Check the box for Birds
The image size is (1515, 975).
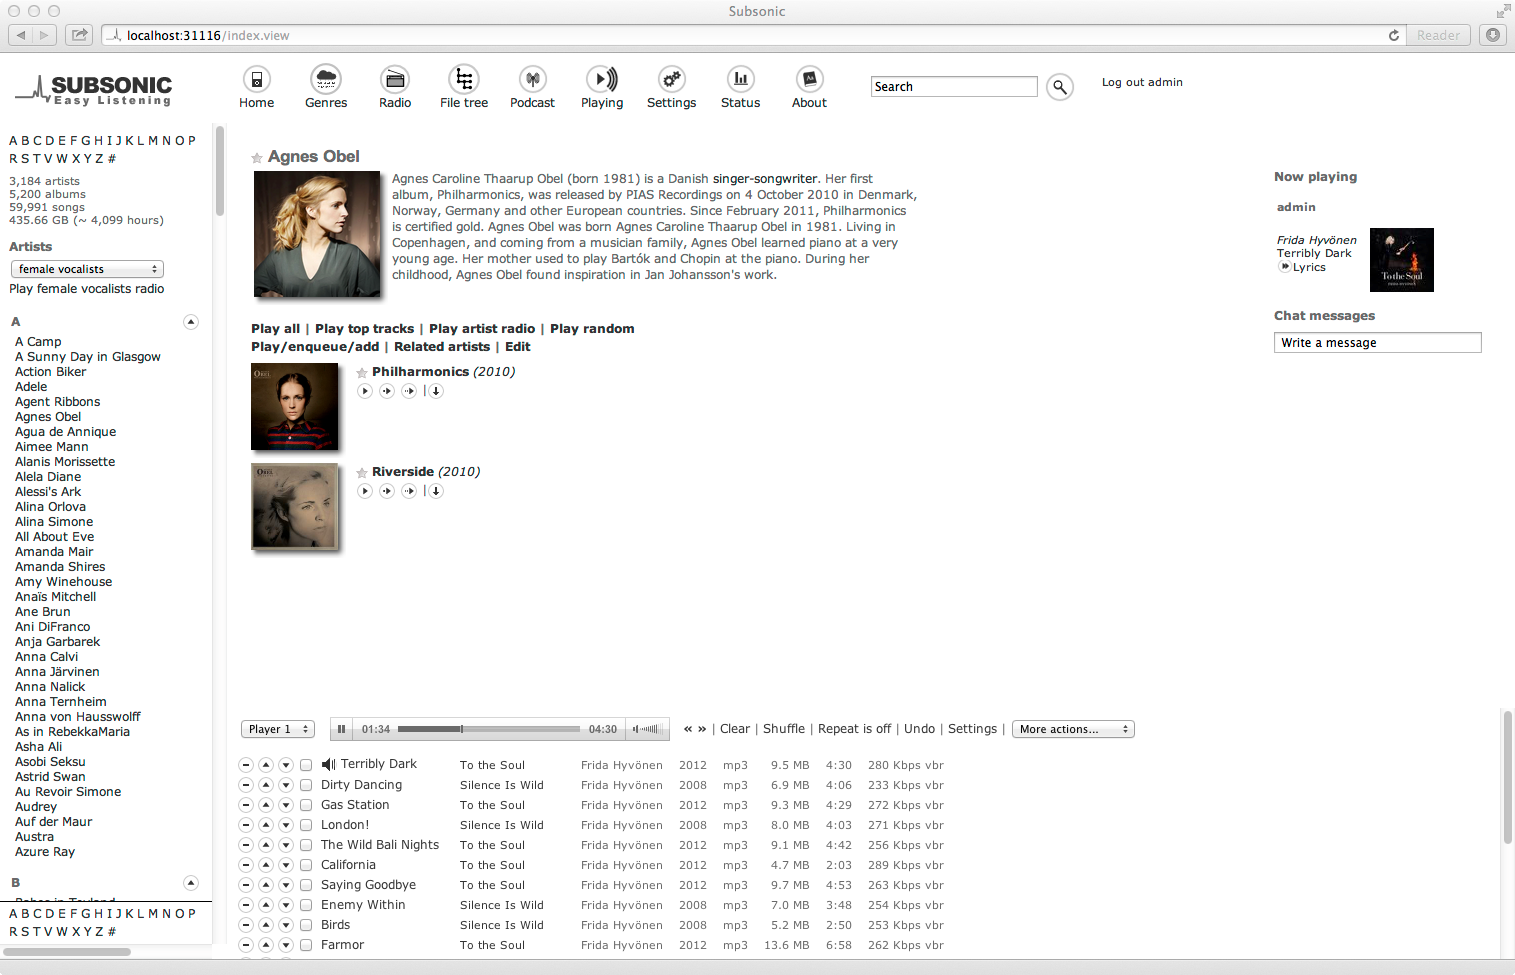click(x=306, y=925)
